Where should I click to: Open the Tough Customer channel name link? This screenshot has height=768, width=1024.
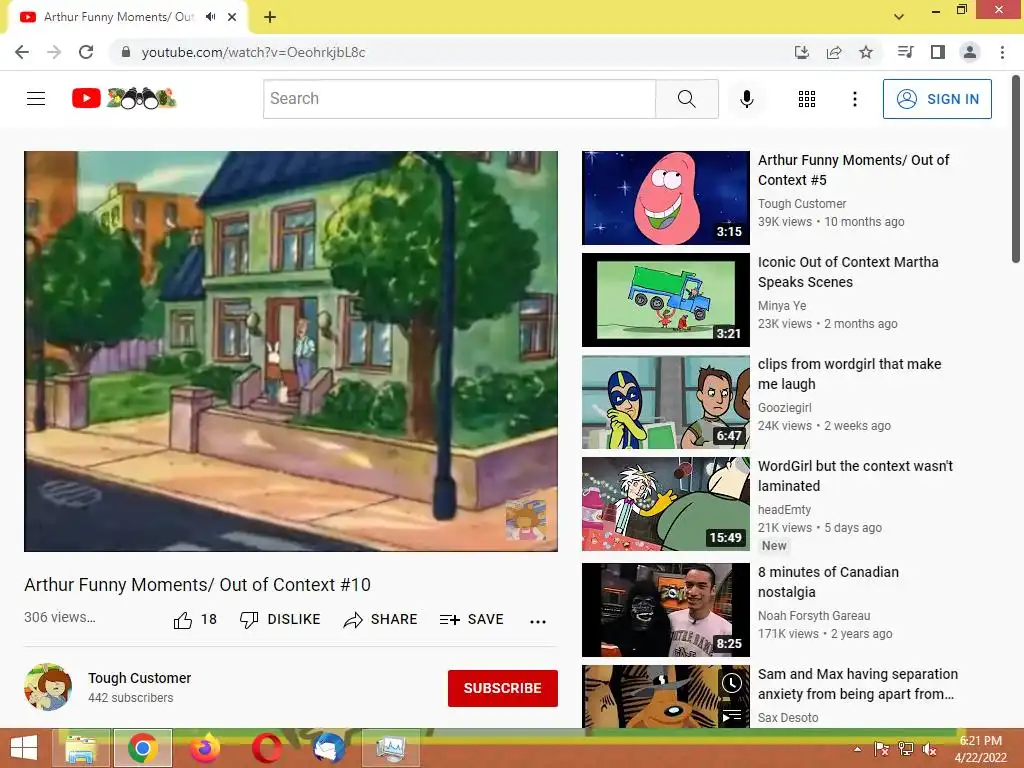tap(140, 678)
